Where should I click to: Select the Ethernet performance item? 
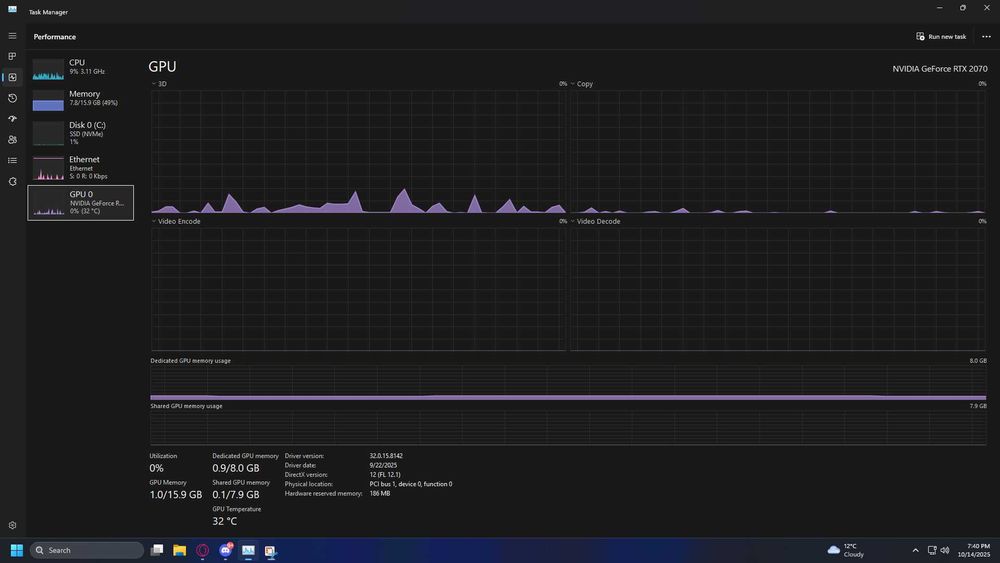(80, 167)
